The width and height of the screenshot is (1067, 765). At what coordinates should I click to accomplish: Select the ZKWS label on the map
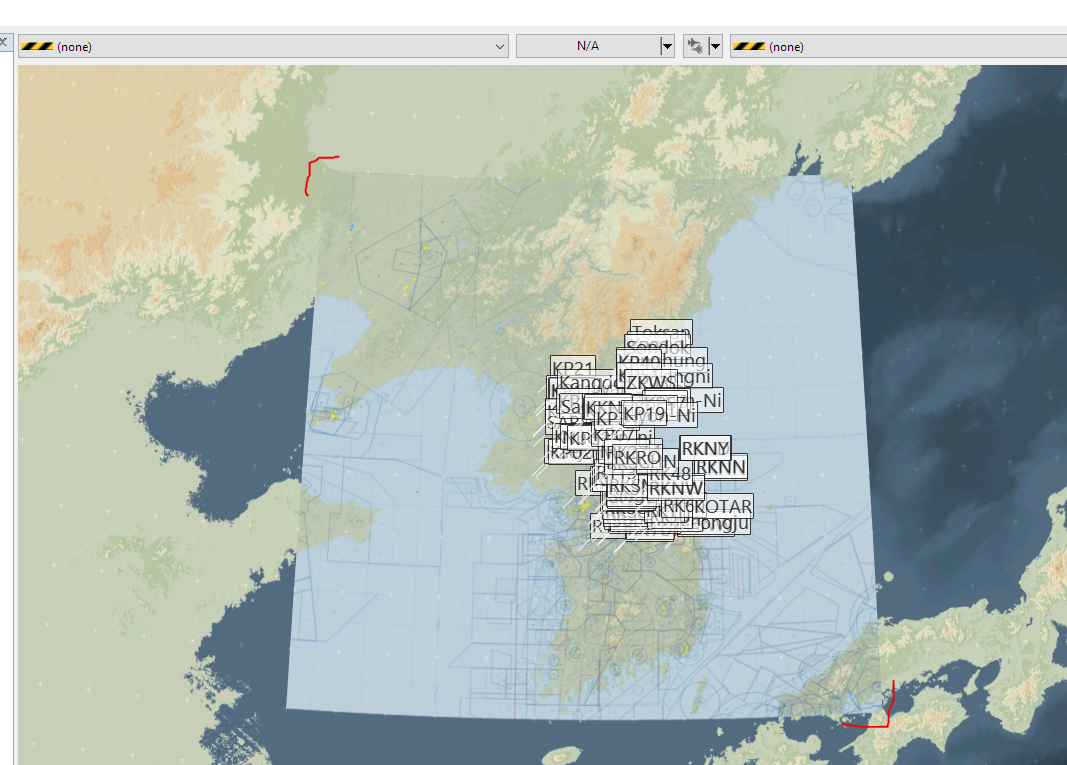(x=651, y=382)
